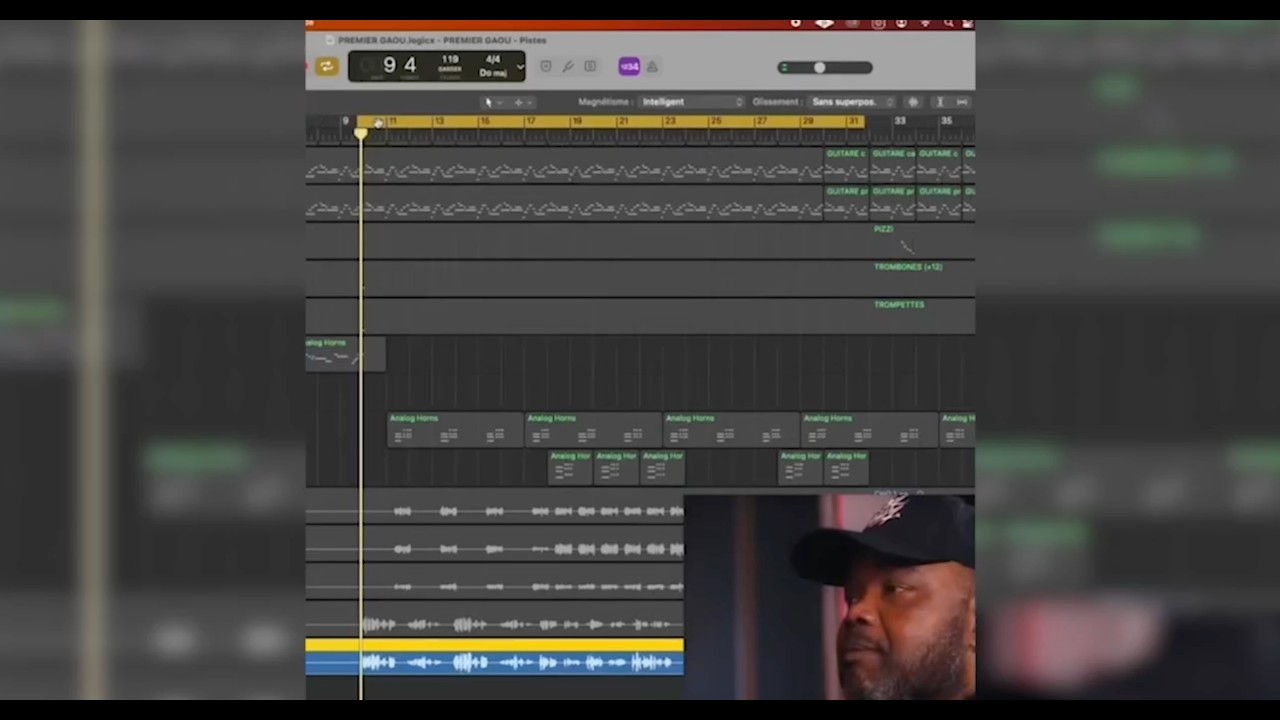Select the short Analog Hor region at bar 18
The width and height of the screenshot is (1280, 720).
click(570, 467)
